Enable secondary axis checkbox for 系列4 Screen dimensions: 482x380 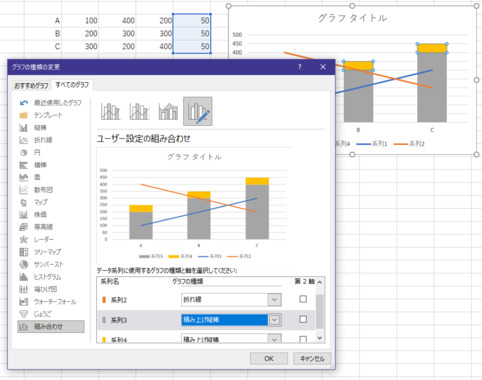303,339
